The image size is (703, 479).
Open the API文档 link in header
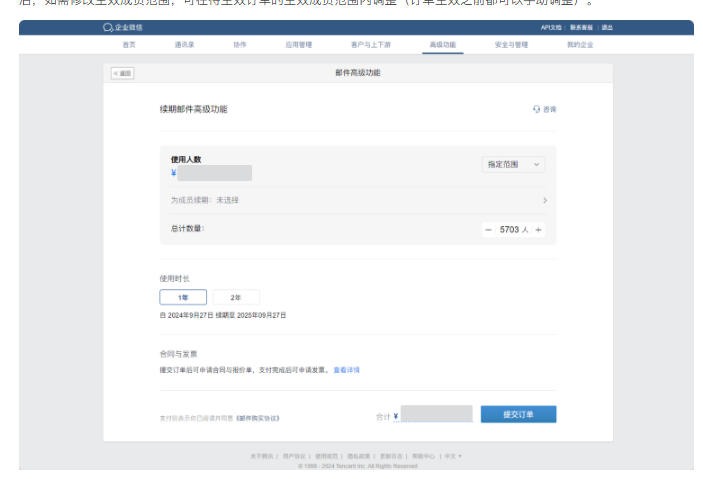(551, 28)
